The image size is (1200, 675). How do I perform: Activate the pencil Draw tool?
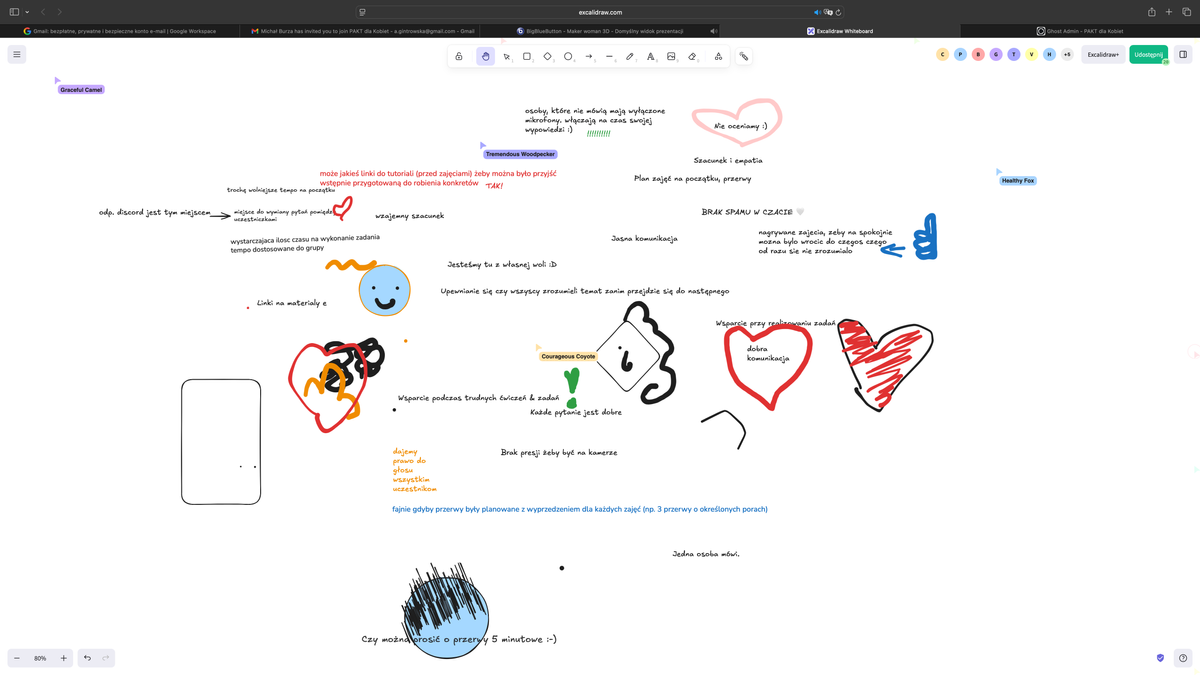coord(630,57)
